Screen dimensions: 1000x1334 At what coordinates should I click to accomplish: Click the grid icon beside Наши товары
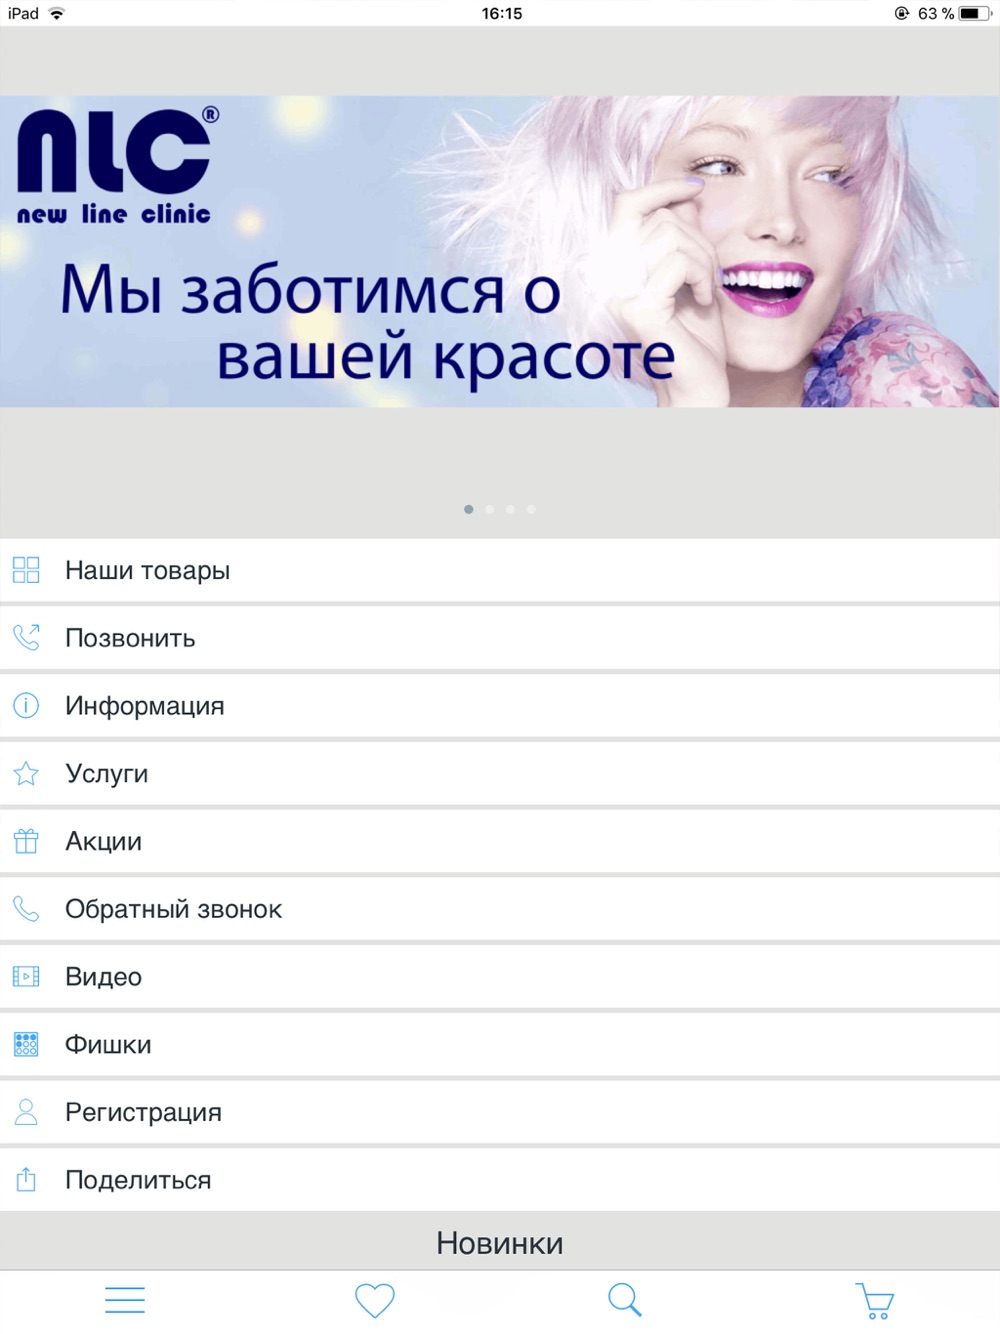26,570
